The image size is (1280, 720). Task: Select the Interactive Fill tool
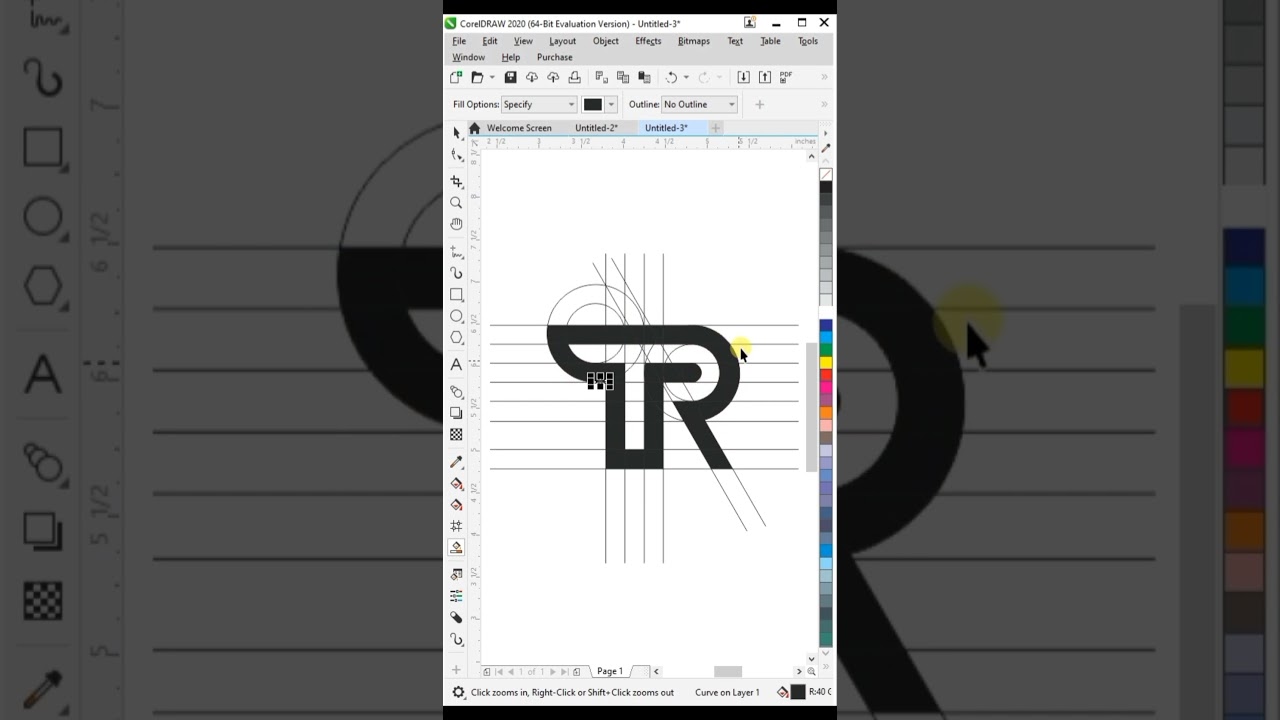pos(456,484)
